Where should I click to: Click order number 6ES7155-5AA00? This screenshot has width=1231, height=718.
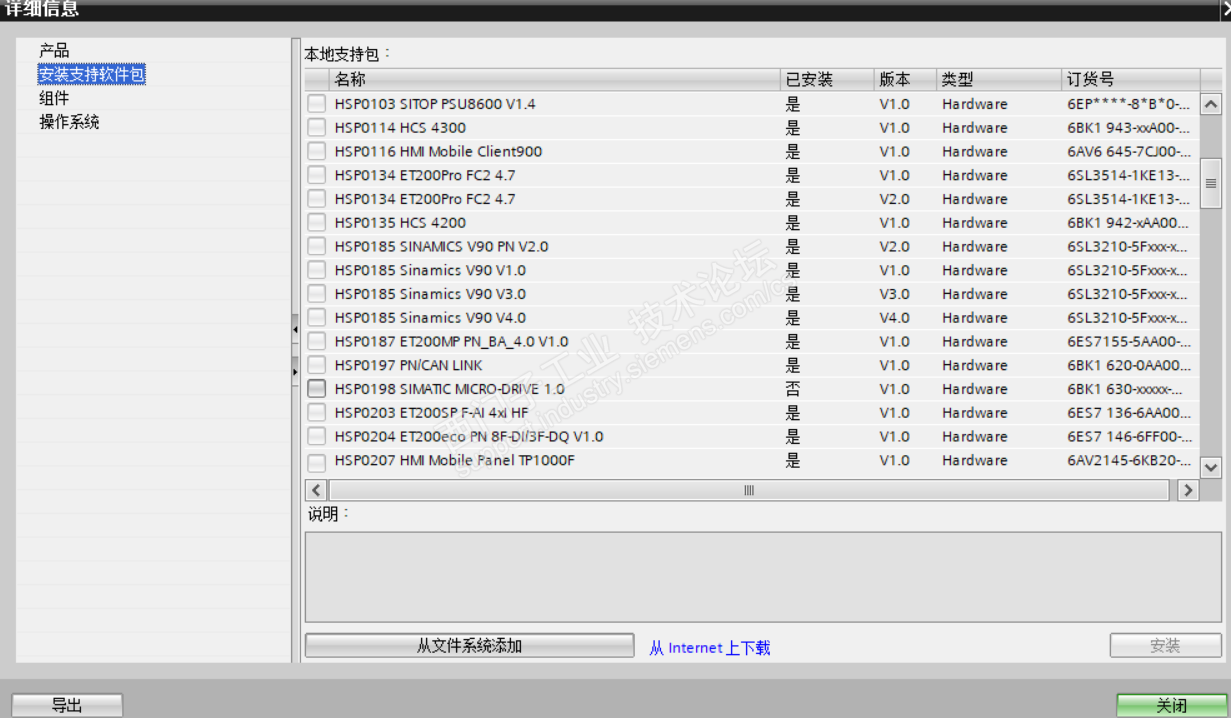coord(1129,342)
